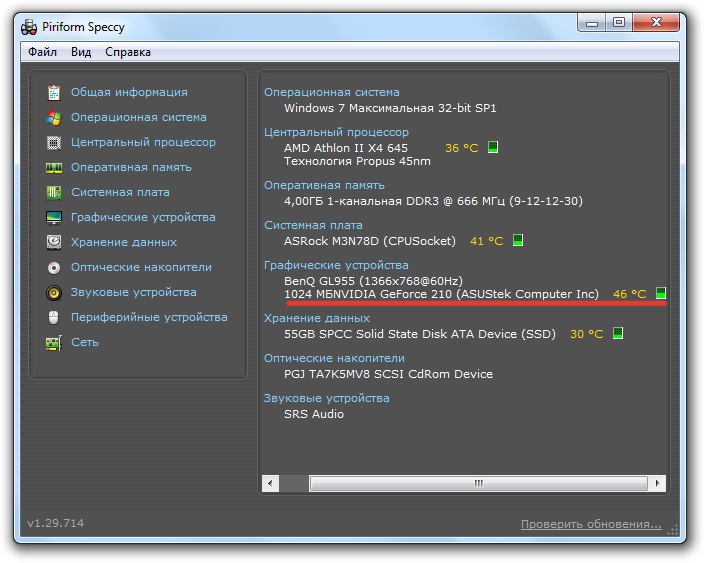Image resolution: width=705 pixels, height=563 pixels.
Task: Click the Хранение данных summary heading link
Action: click(x=318, y=318)
